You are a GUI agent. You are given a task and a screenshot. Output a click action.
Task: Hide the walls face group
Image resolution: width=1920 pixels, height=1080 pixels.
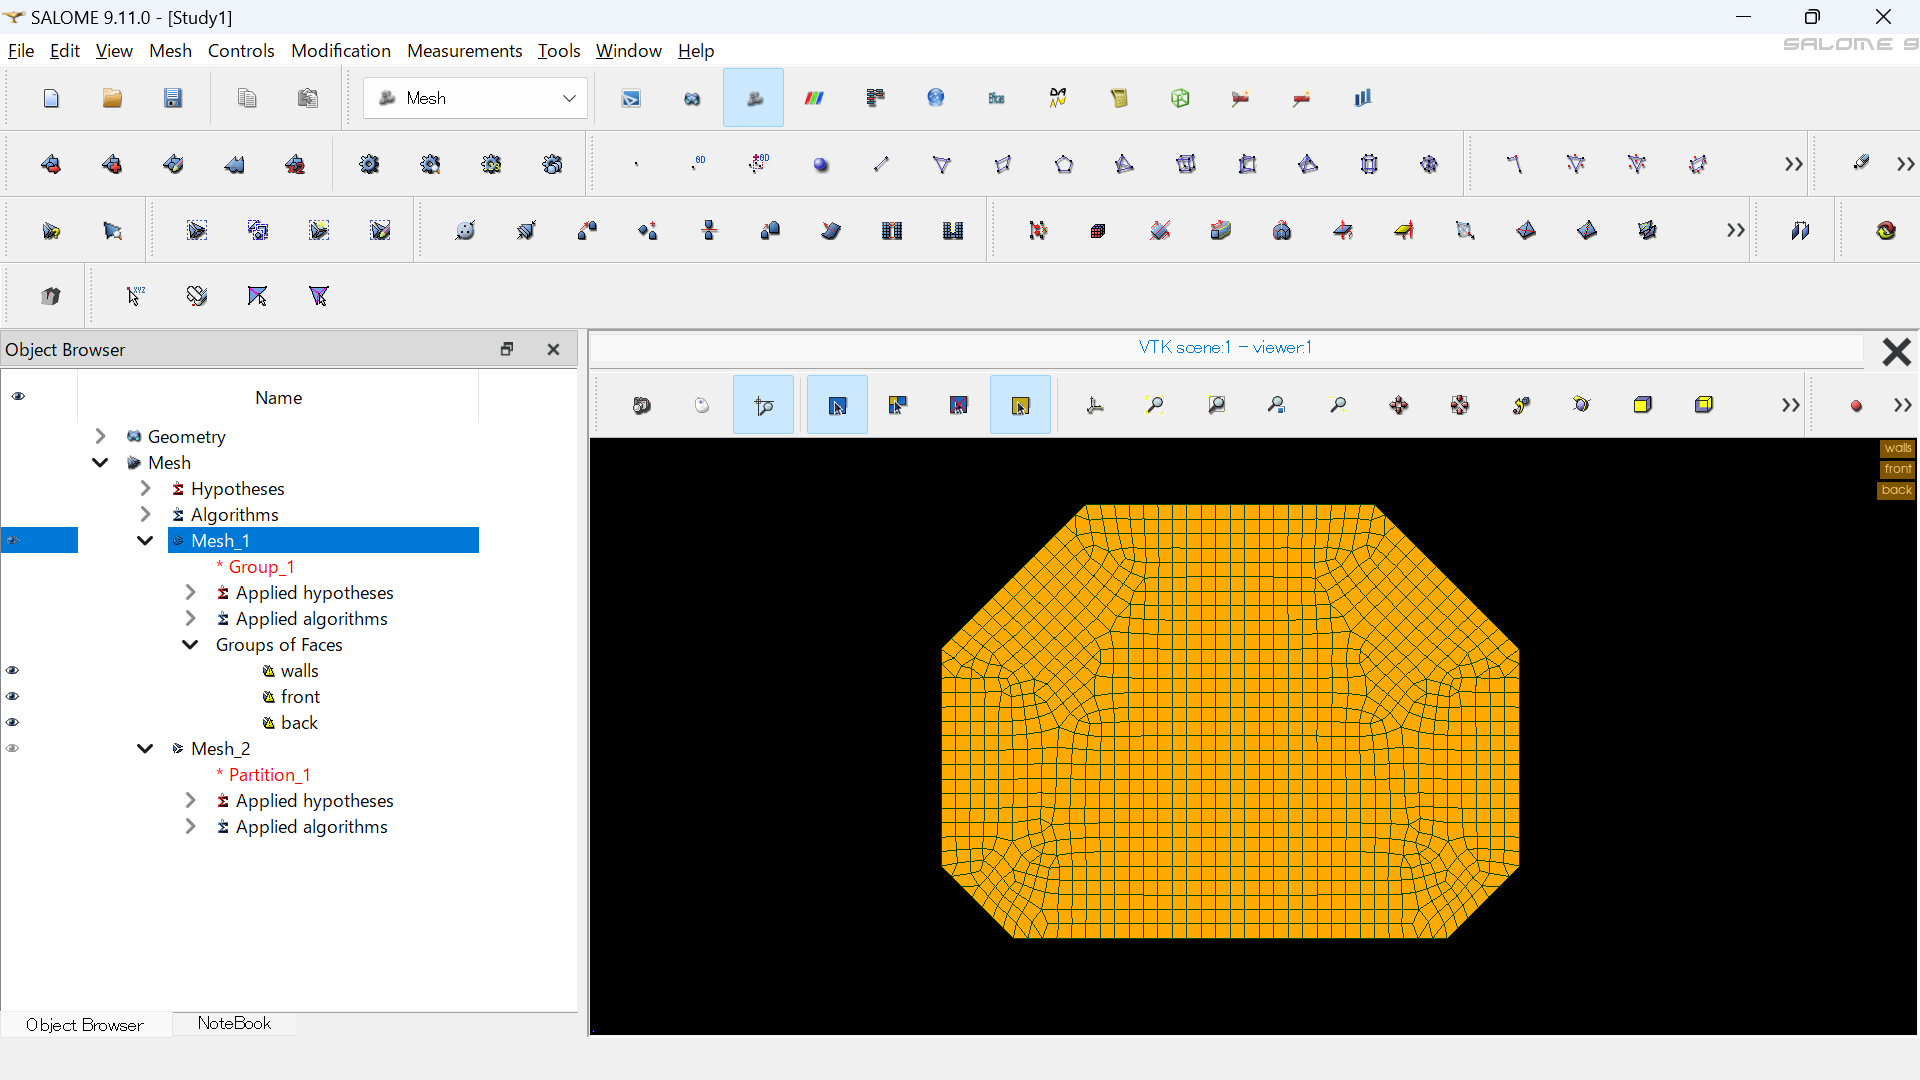pyautogui.click(x=13, y=671)
